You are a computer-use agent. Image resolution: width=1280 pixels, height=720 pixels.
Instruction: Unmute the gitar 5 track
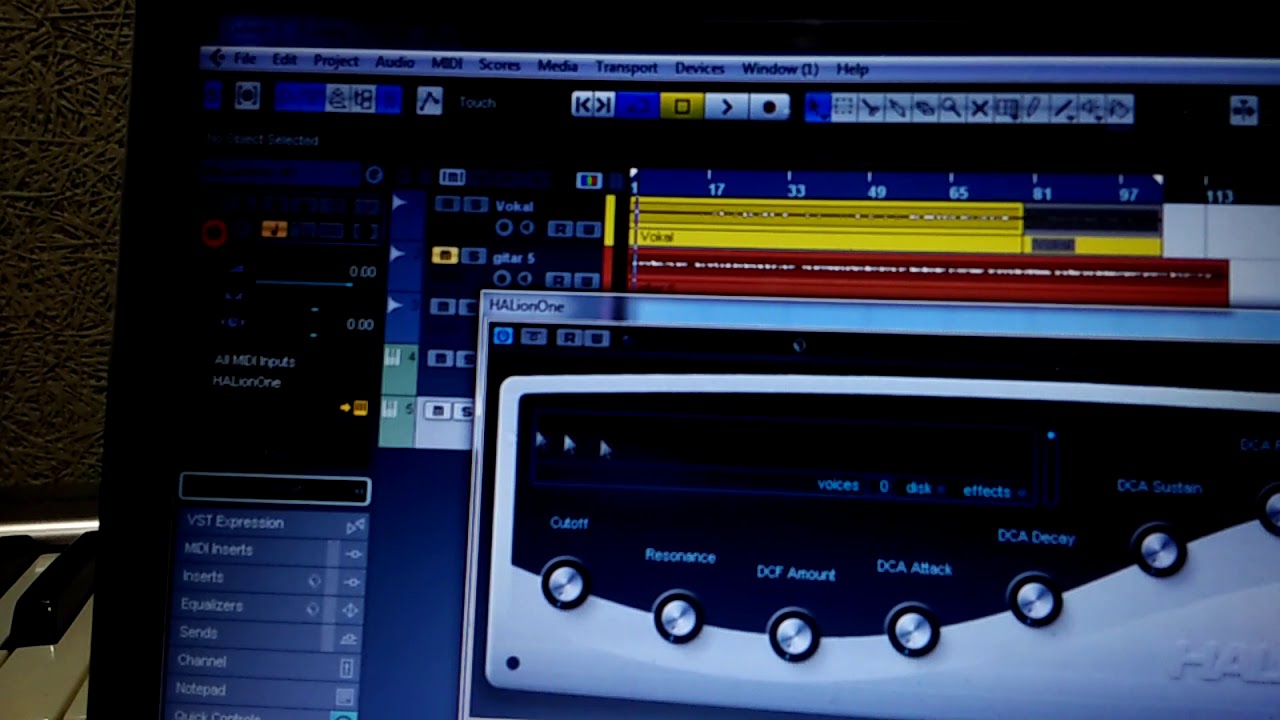(445, 256)
